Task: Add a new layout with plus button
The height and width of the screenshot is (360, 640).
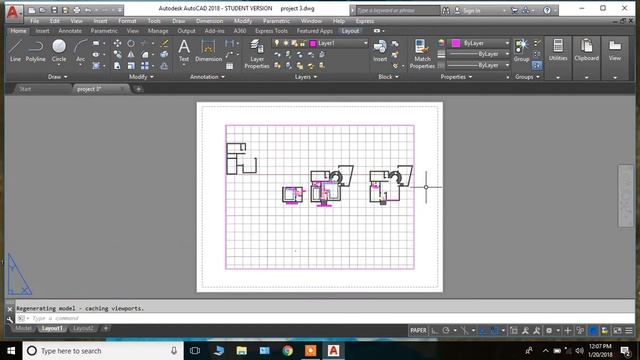Action: (106, 328)
